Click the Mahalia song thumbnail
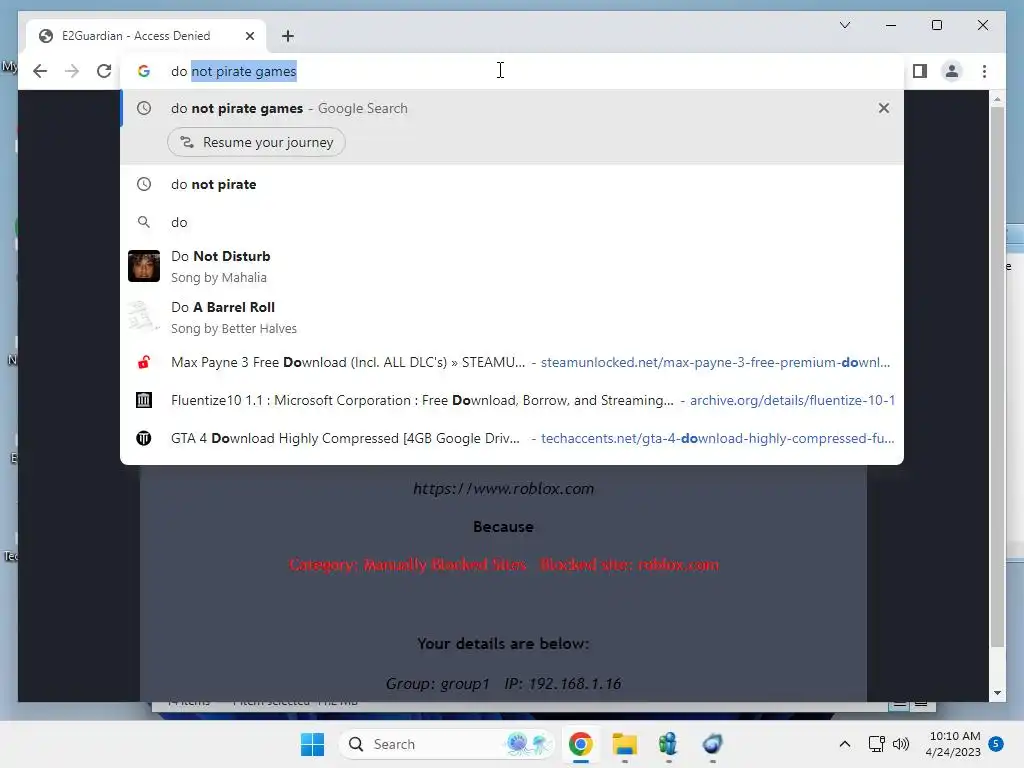This screenshot has width=1024, height=768. [144, 266]
